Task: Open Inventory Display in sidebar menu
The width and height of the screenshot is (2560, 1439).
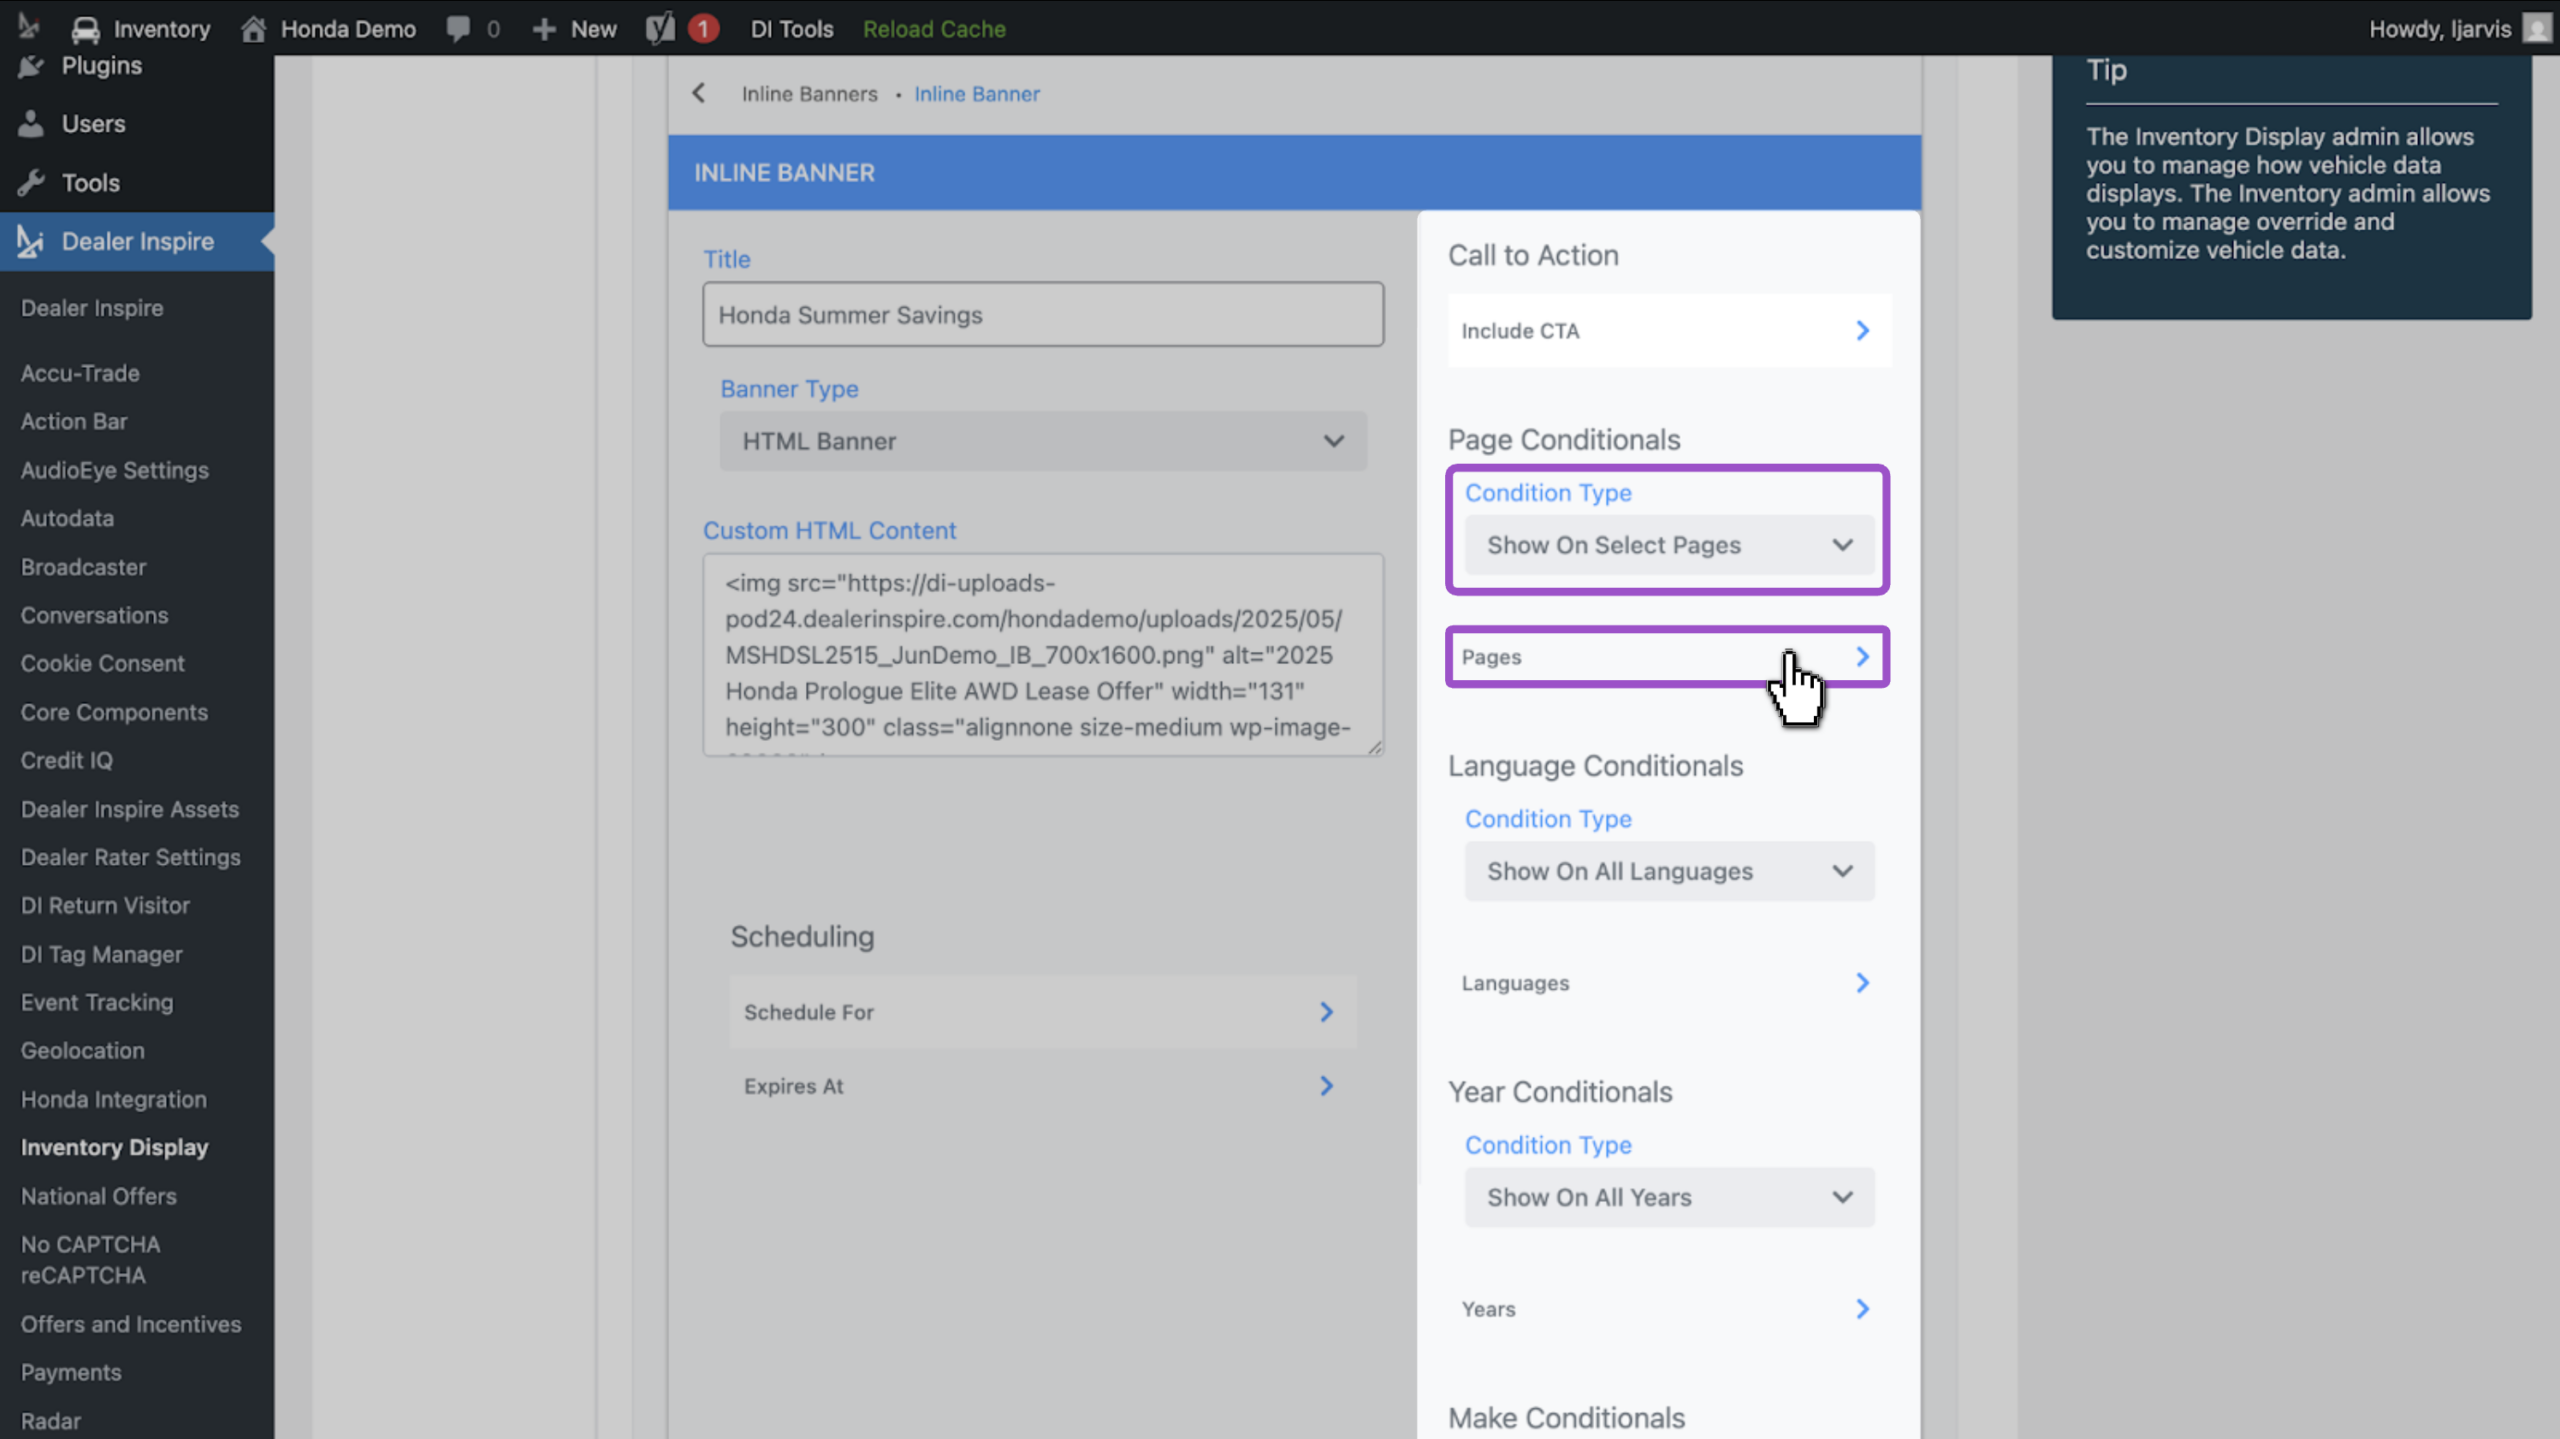Action: pyautogui.click(x=115, y=1147)
